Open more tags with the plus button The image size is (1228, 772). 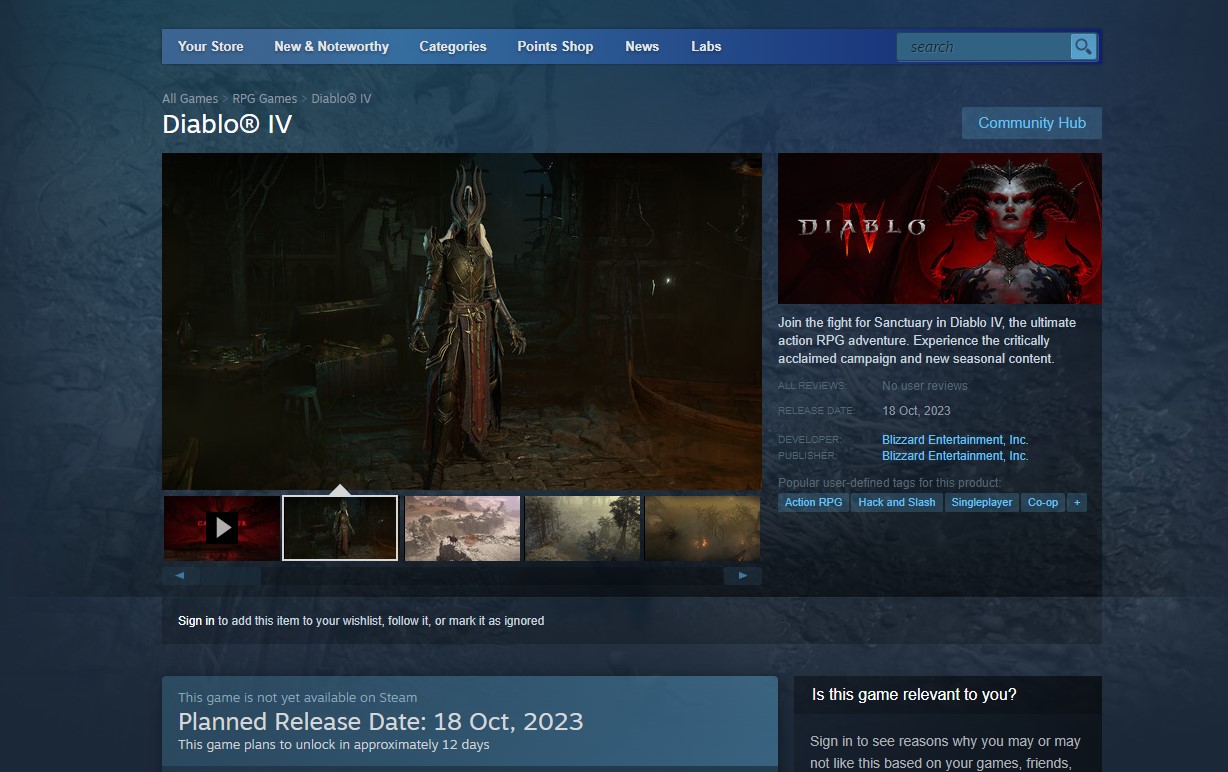1076,502
